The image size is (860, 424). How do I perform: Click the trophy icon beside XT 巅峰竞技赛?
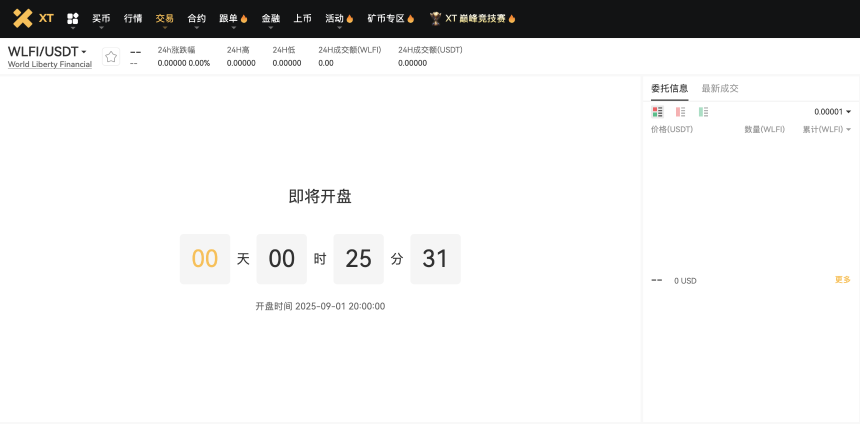435,18
